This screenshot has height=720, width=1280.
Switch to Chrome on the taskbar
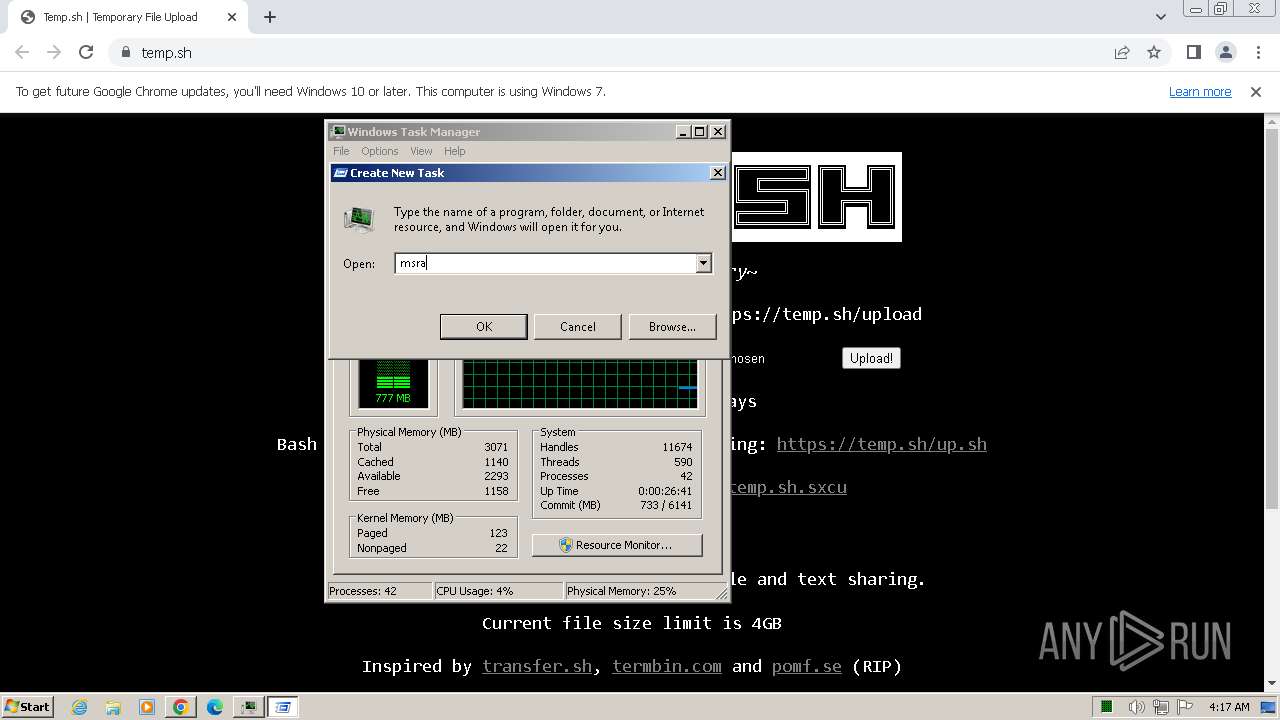[x=181, y=707]
